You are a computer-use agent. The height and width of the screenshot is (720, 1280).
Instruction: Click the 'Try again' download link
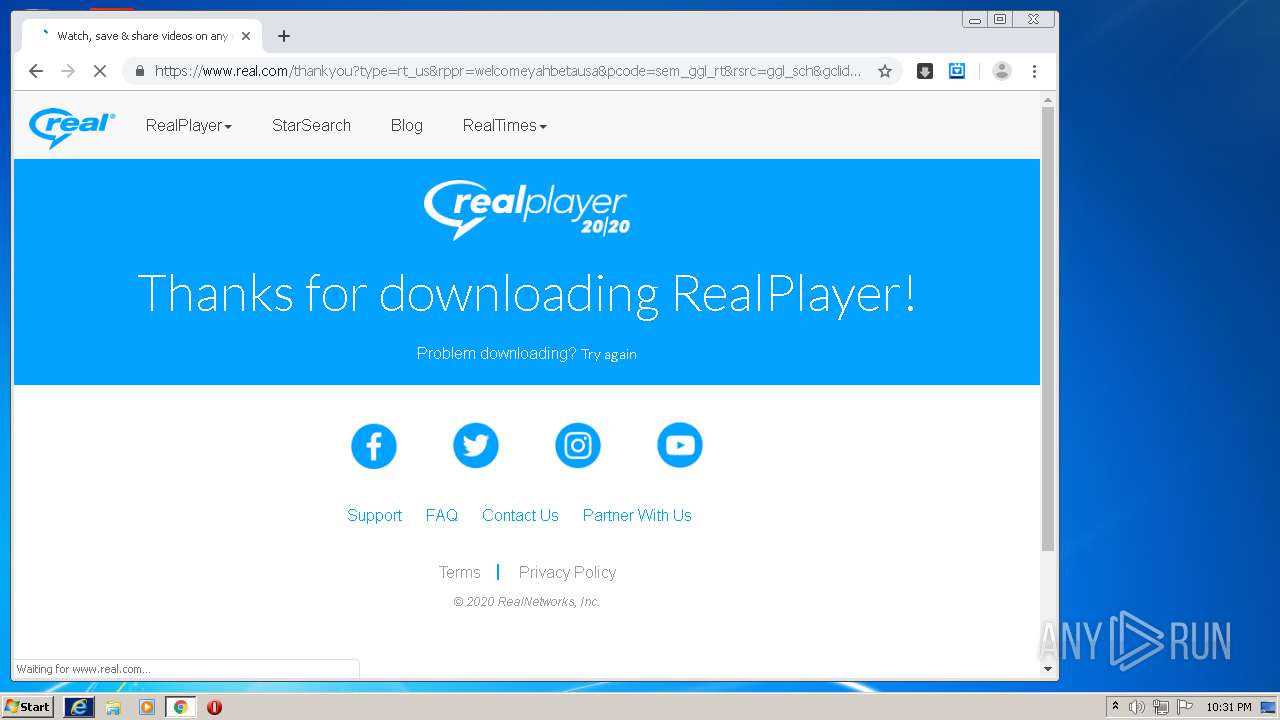point(609,354)
